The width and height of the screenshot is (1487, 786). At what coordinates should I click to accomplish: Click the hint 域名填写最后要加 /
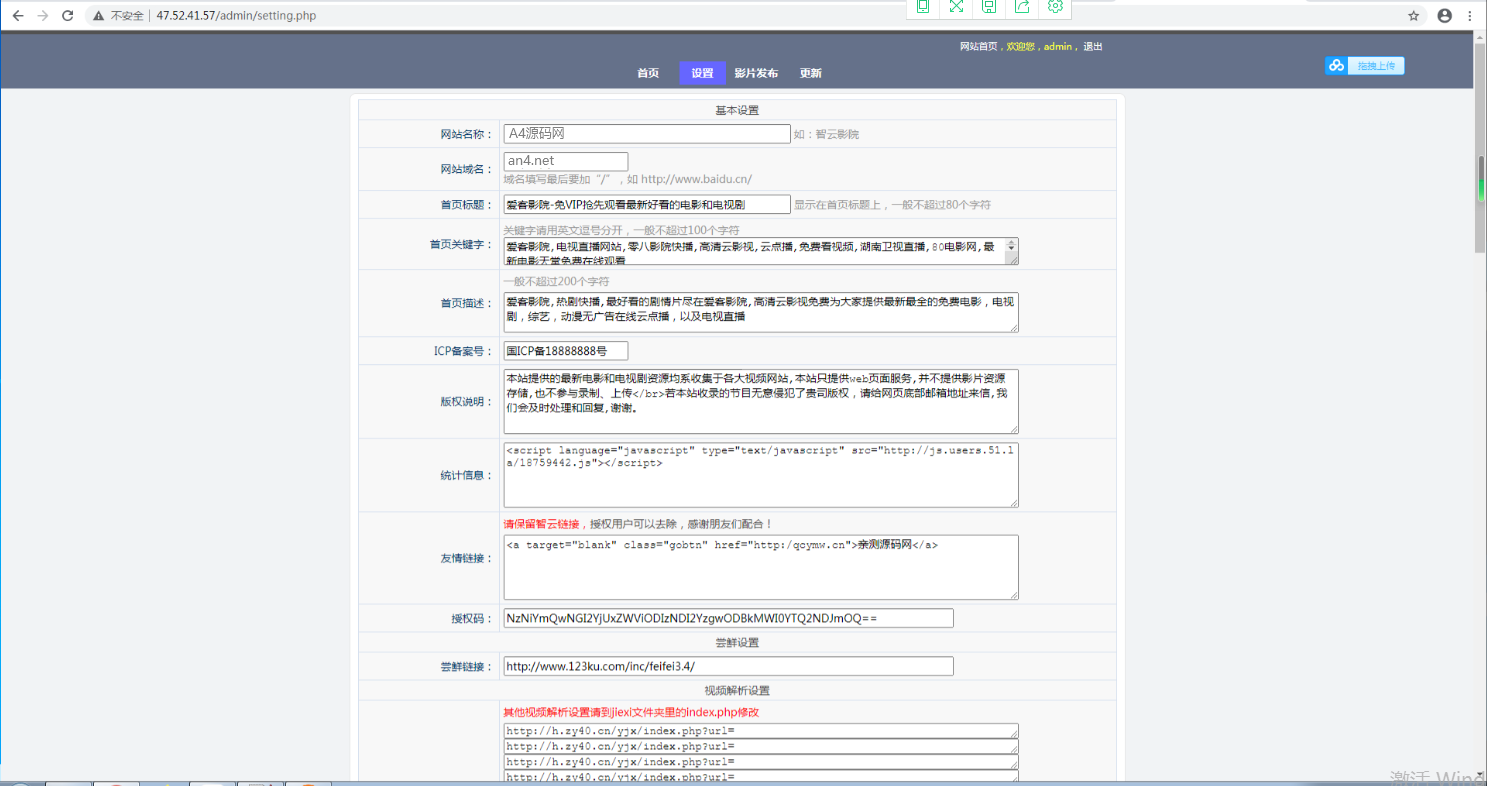627,180
